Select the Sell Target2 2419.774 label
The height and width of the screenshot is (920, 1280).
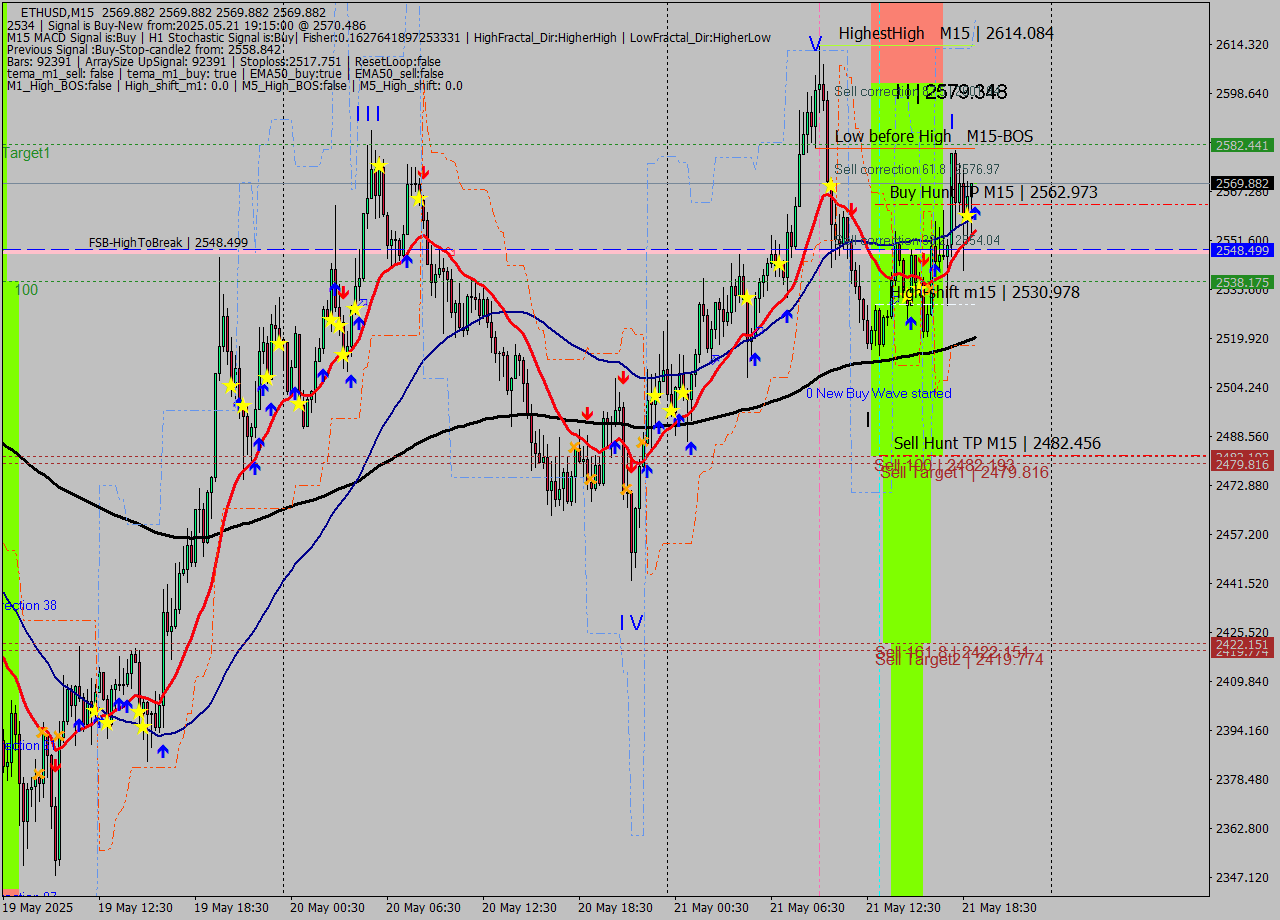(x=958, y=660)
